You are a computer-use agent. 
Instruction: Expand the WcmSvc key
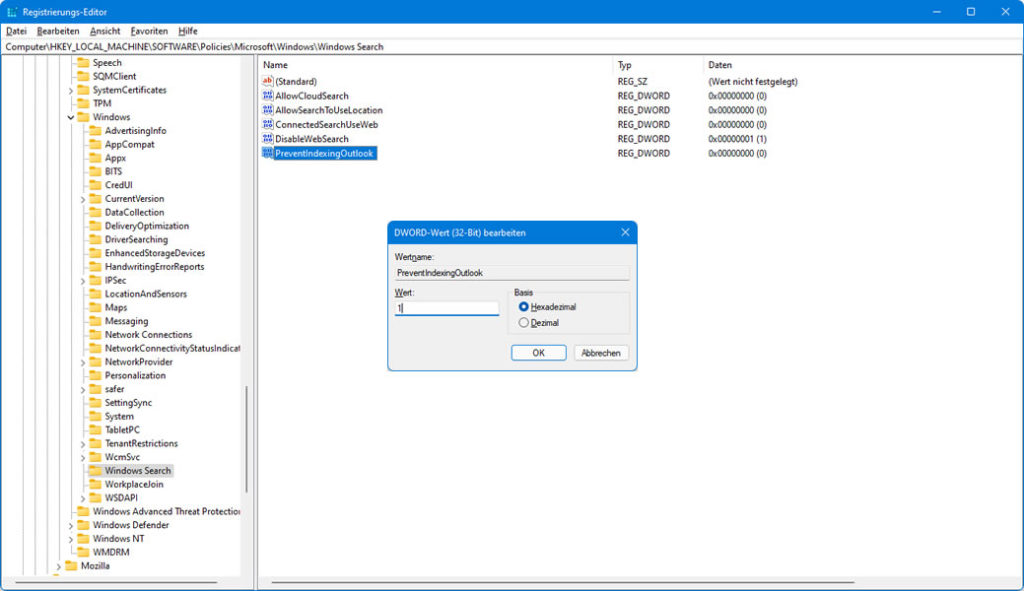point(83,458)
